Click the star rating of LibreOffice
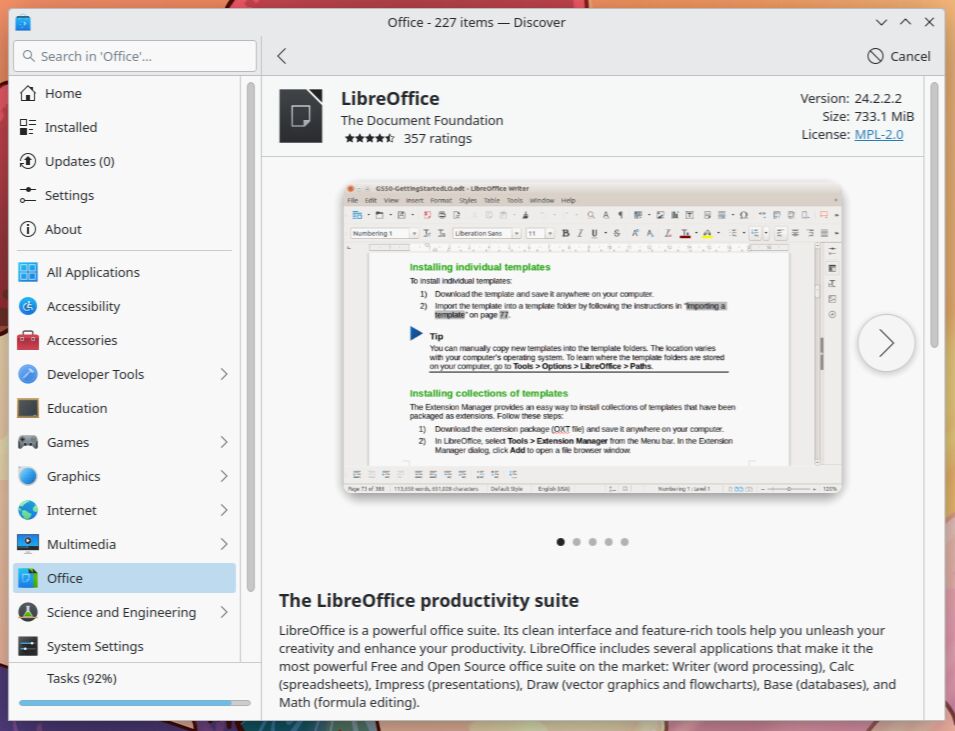 [369, 138]
